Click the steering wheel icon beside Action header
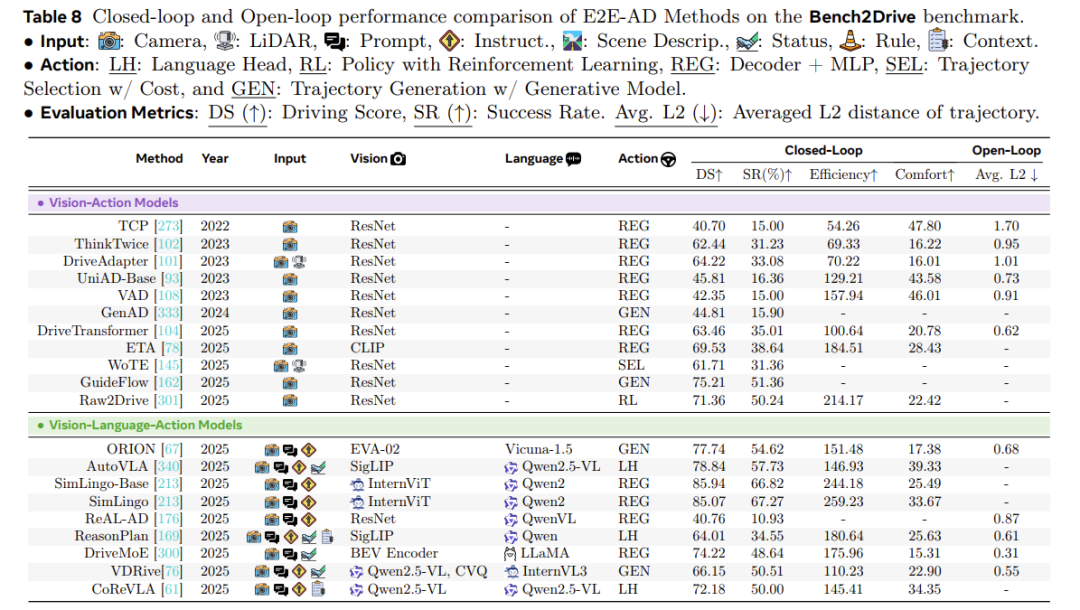 coord(668,159)
